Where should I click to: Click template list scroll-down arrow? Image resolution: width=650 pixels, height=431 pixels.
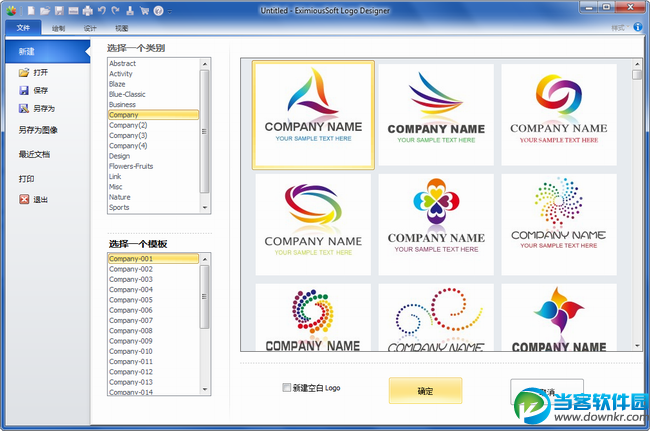(205, 389)
